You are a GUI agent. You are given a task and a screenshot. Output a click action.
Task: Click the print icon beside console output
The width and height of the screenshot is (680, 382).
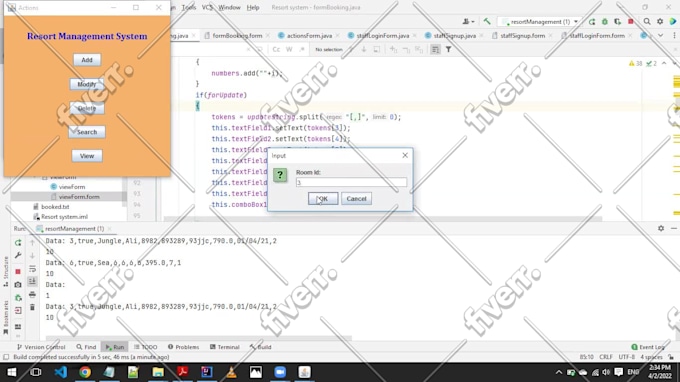[33, 295]
